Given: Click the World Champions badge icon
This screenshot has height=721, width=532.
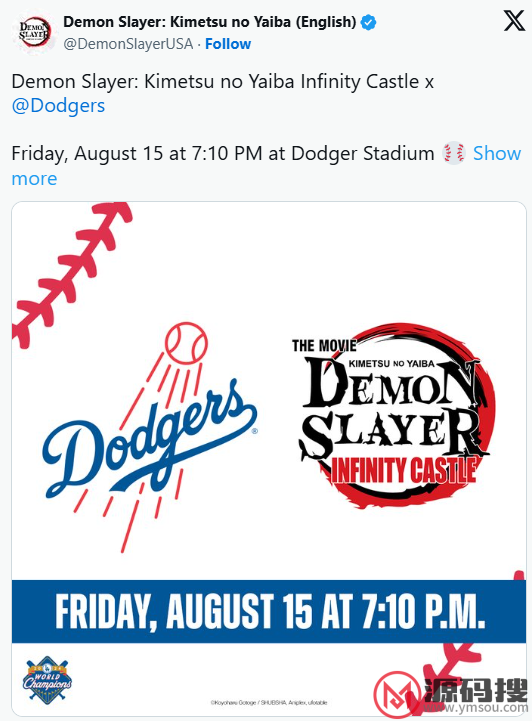Looking at the screenshot, I should pyautogui.click(x=46, y=680).
